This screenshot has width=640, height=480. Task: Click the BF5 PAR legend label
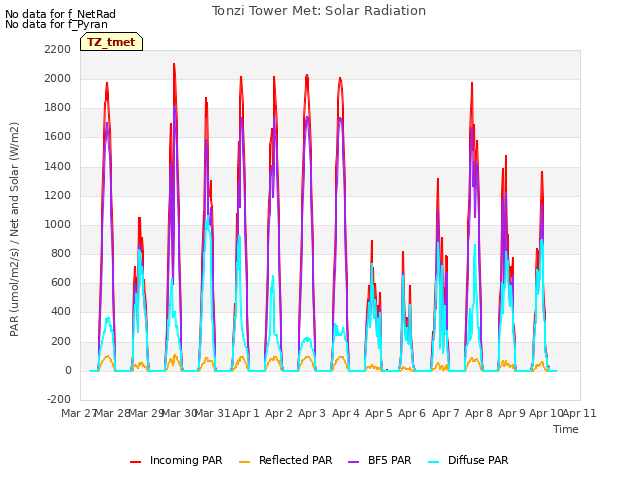389,460
